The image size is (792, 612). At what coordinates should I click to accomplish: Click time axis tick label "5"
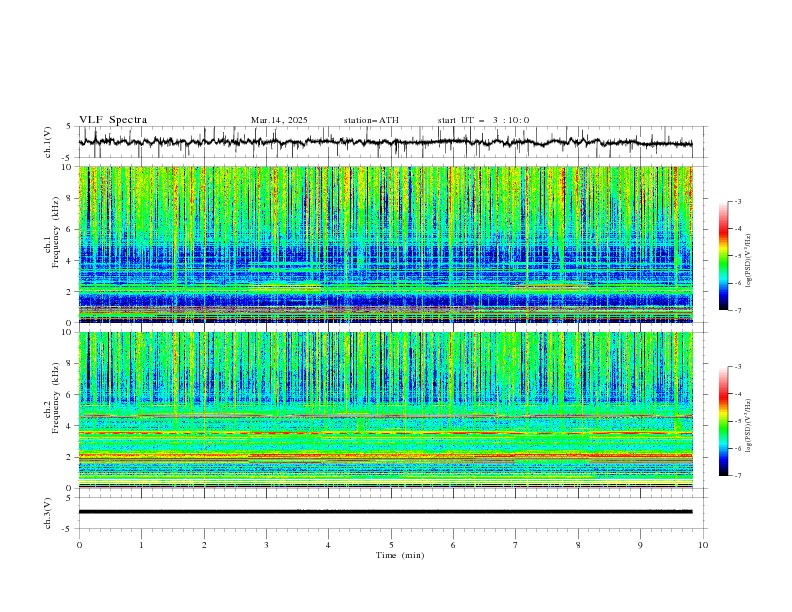coord(391,545)
